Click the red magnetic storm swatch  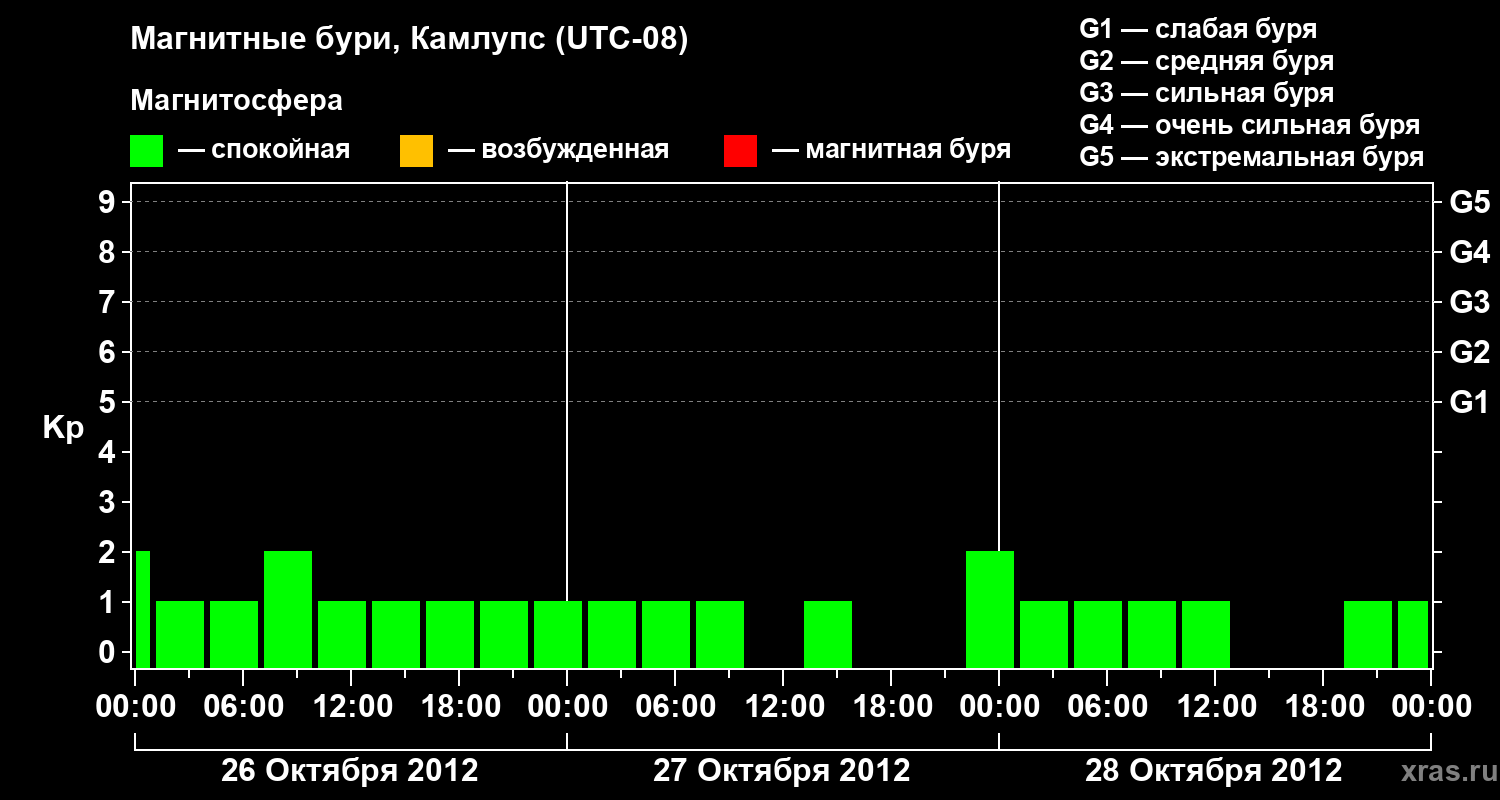[x=740, y=151]
